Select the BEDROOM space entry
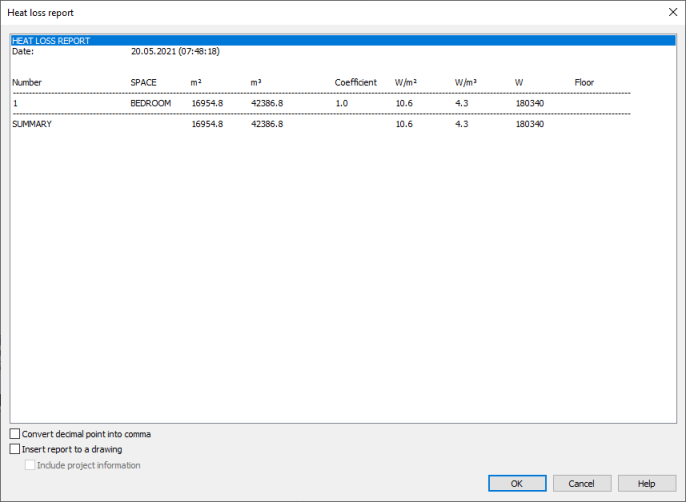The width and height of the screenshot is (686, 502). click(150, 103)
